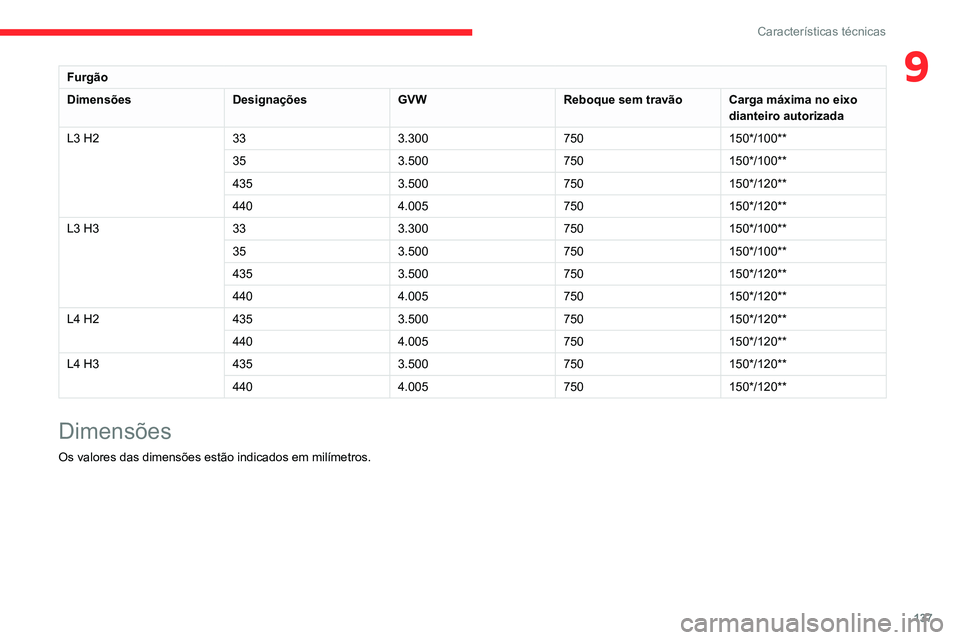Viewport: 960px width, 640px height.
Task: Click GVW '3.300' in the L3 H2 group
Action: coord(413,138)
